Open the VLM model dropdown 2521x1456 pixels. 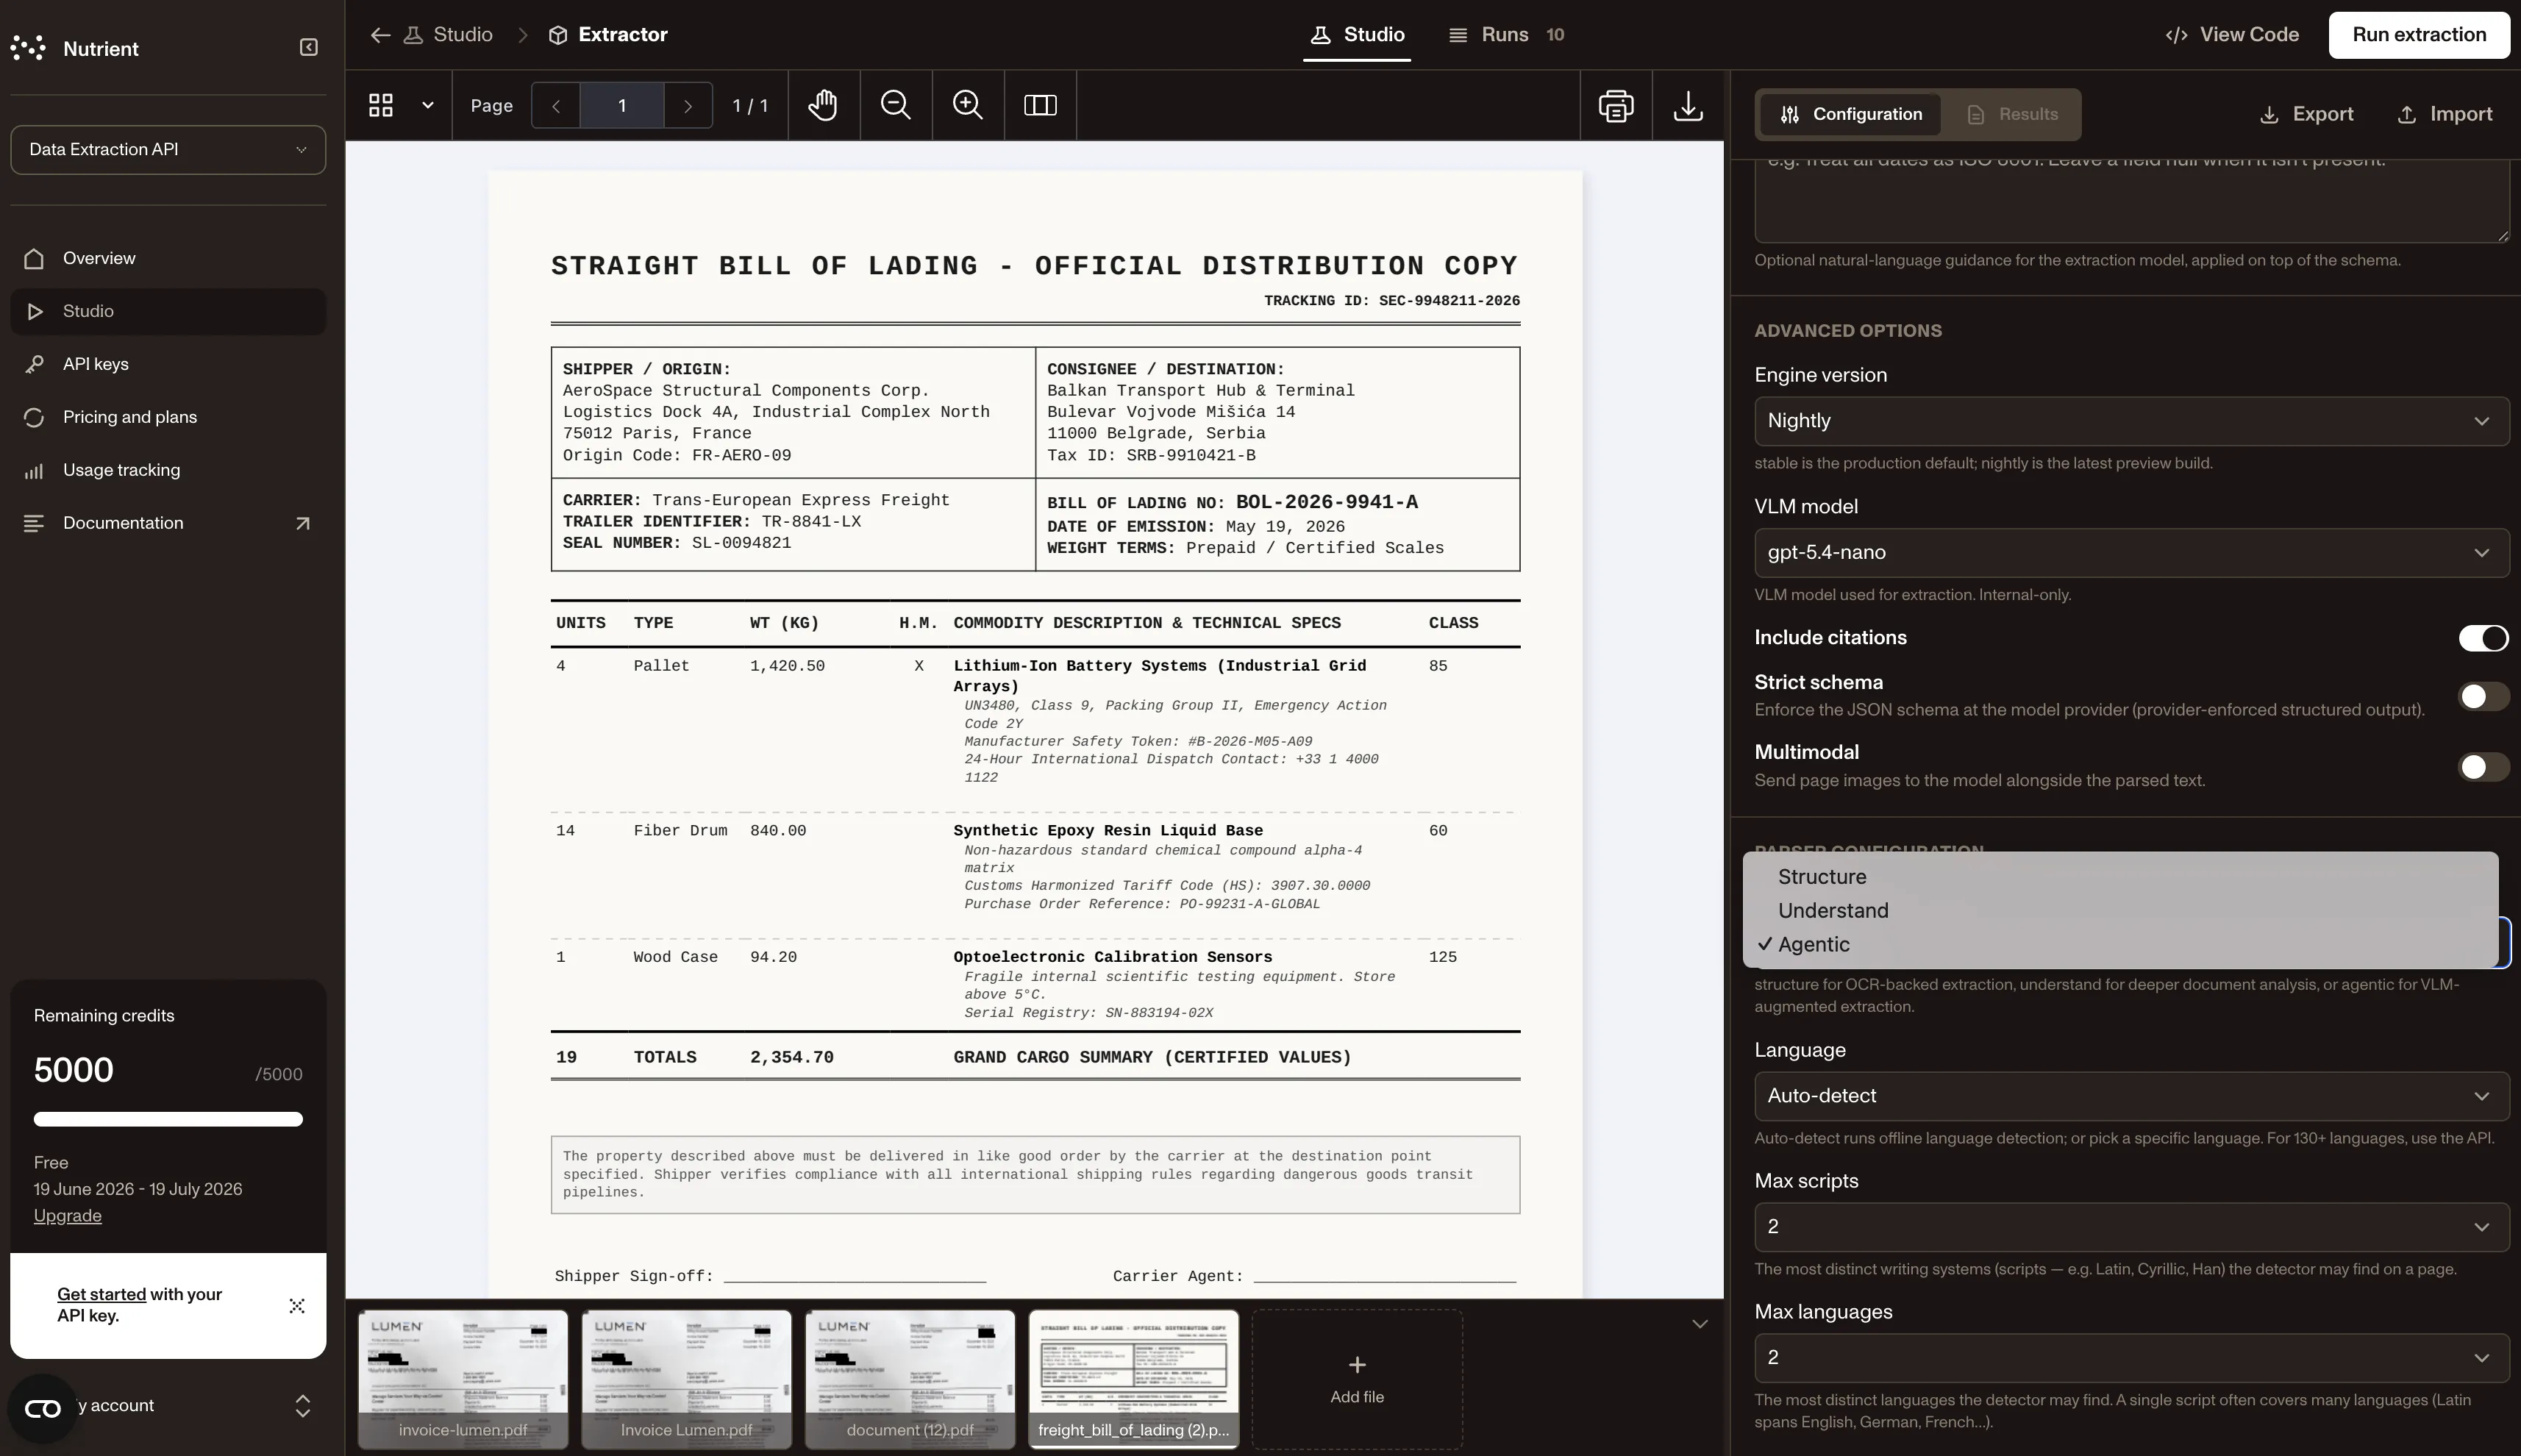coord(2131,553)
